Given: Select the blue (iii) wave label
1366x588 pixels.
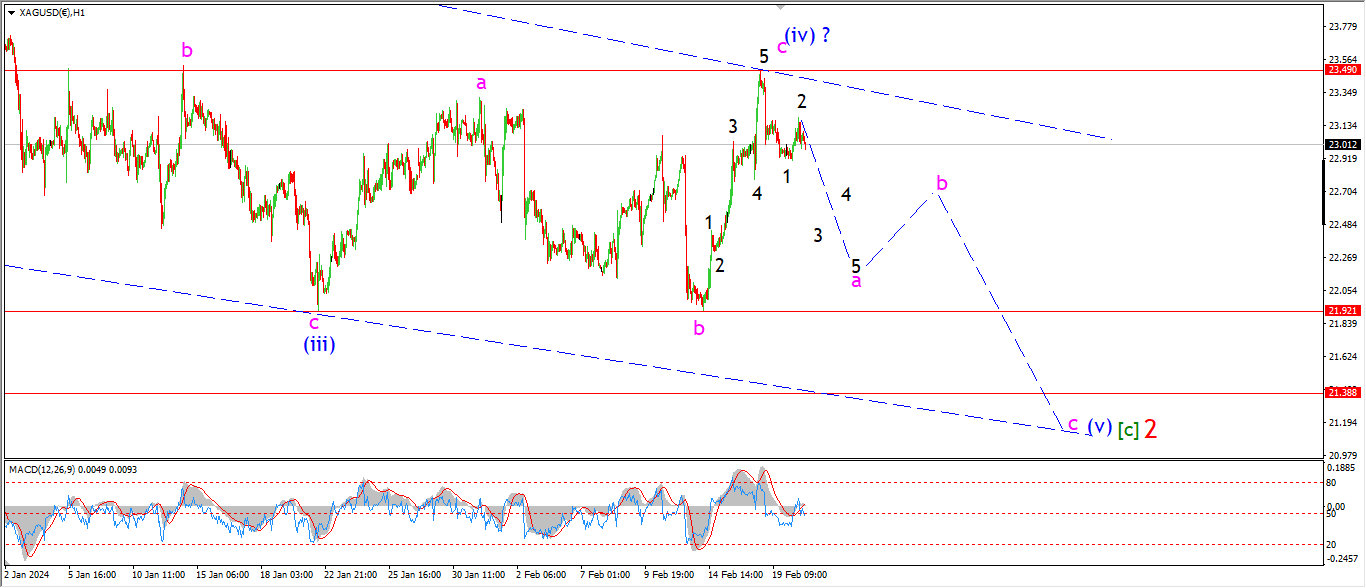Looking at the screenshot, I should pyautogui.click(x=319, y=345).
